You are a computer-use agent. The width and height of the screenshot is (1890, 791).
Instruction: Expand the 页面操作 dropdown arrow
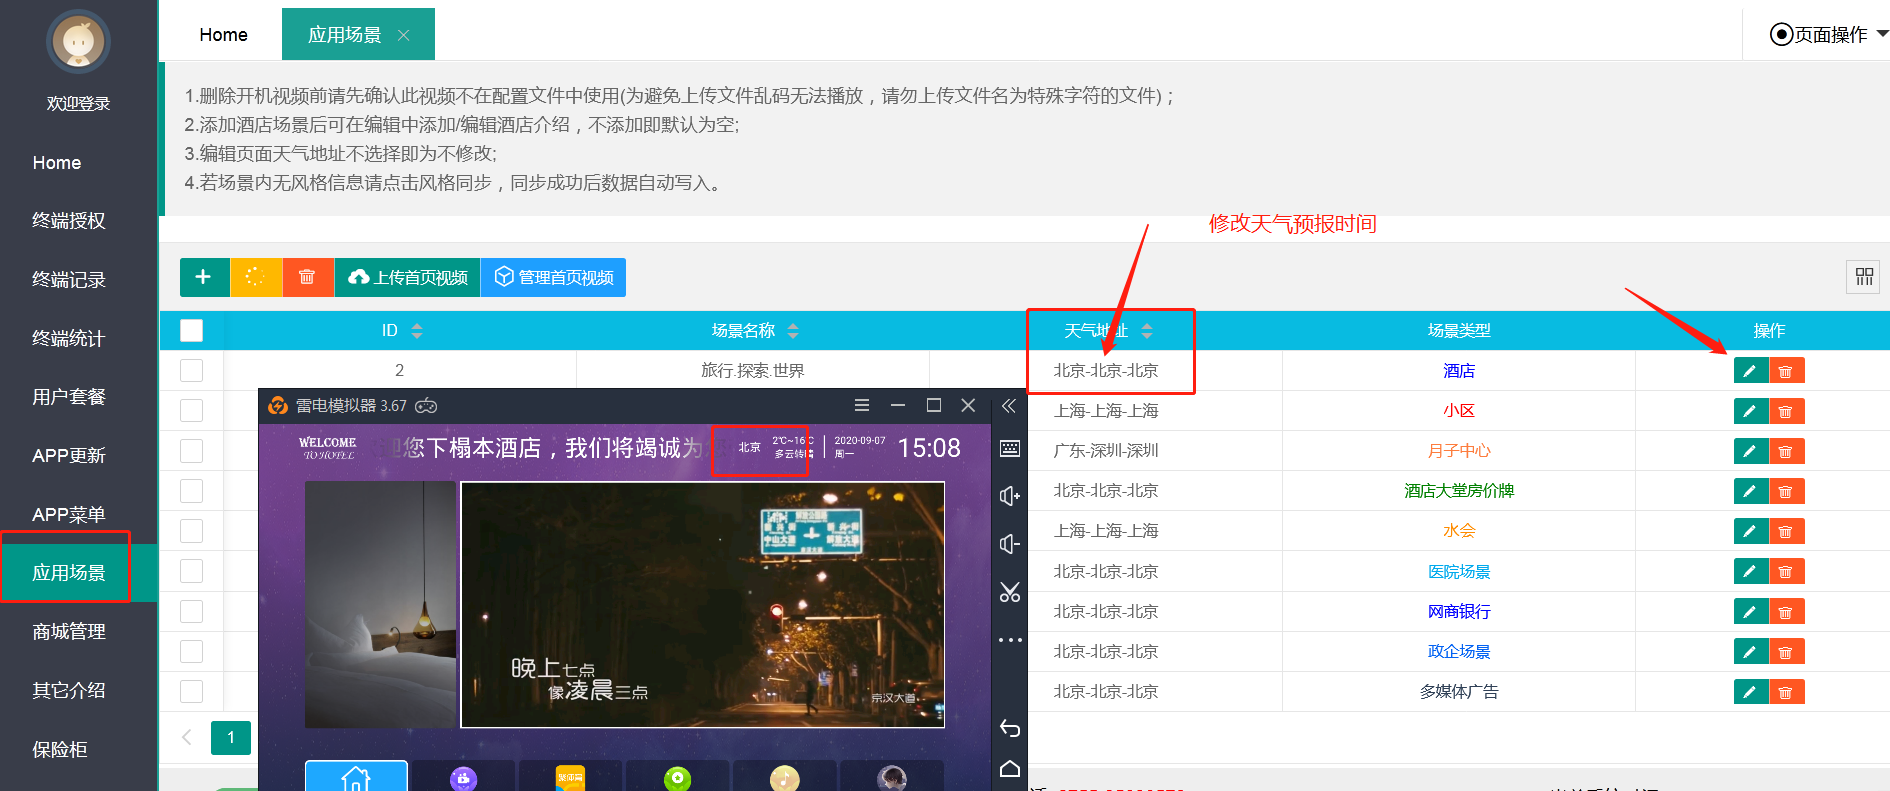click(1881, 34)
